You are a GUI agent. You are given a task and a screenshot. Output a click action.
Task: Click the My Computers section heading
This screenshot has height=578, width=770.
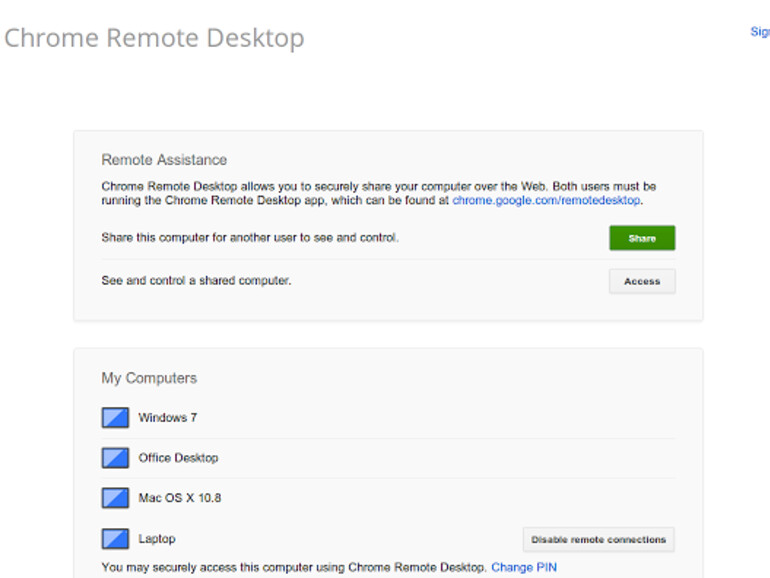click(149, 378)
